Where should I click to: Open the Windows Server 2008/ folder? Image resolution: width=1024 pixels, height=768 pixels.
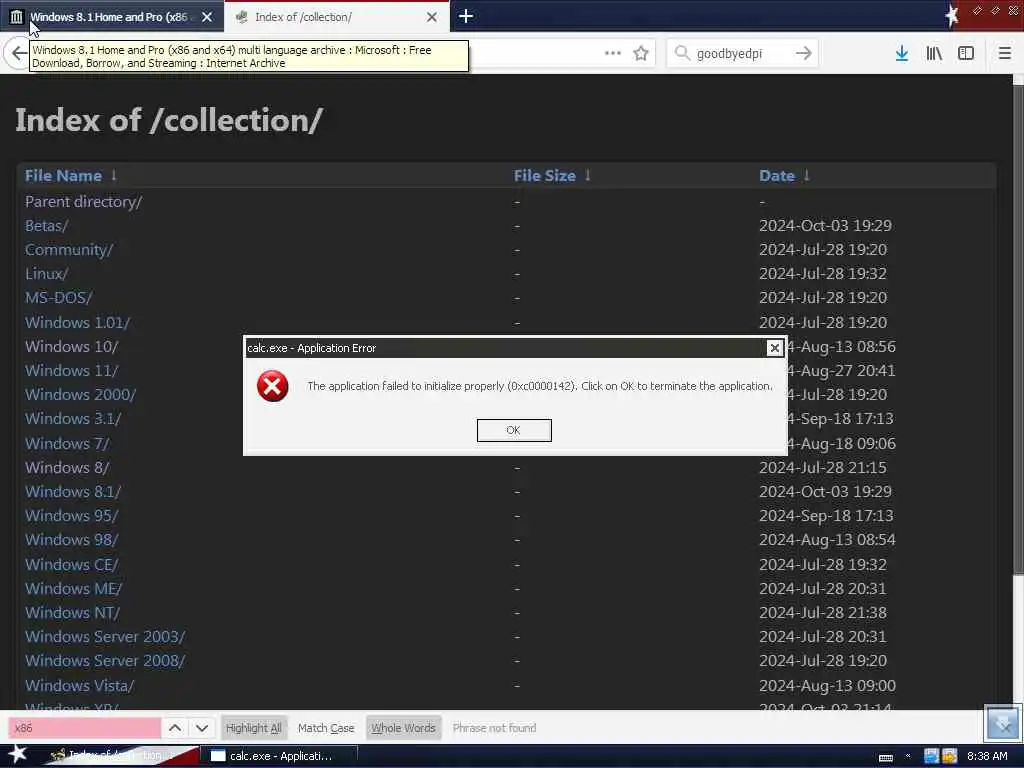105,661
